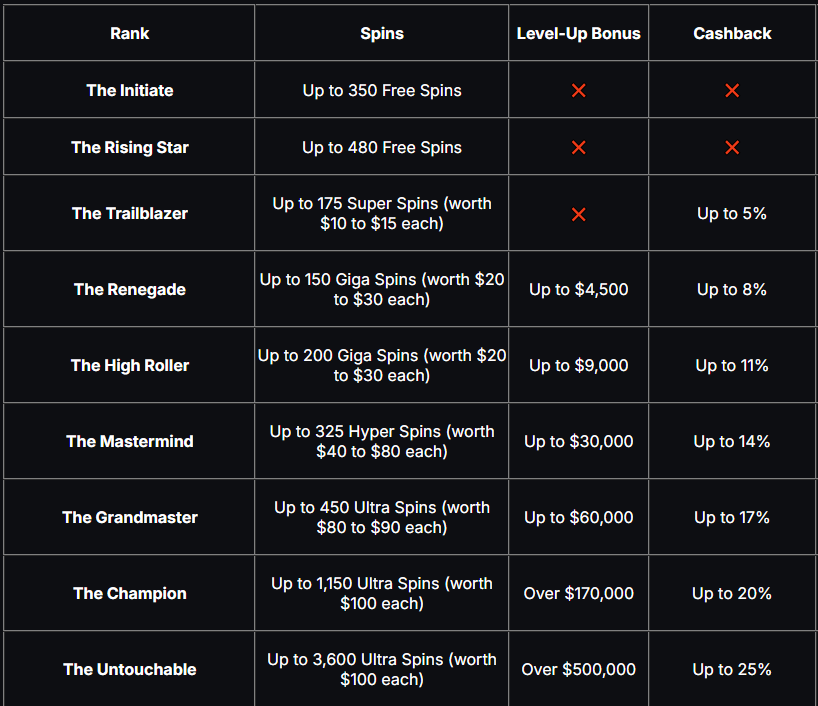Select the "Over $500,000" bonus cell

(x=578, y=669)
